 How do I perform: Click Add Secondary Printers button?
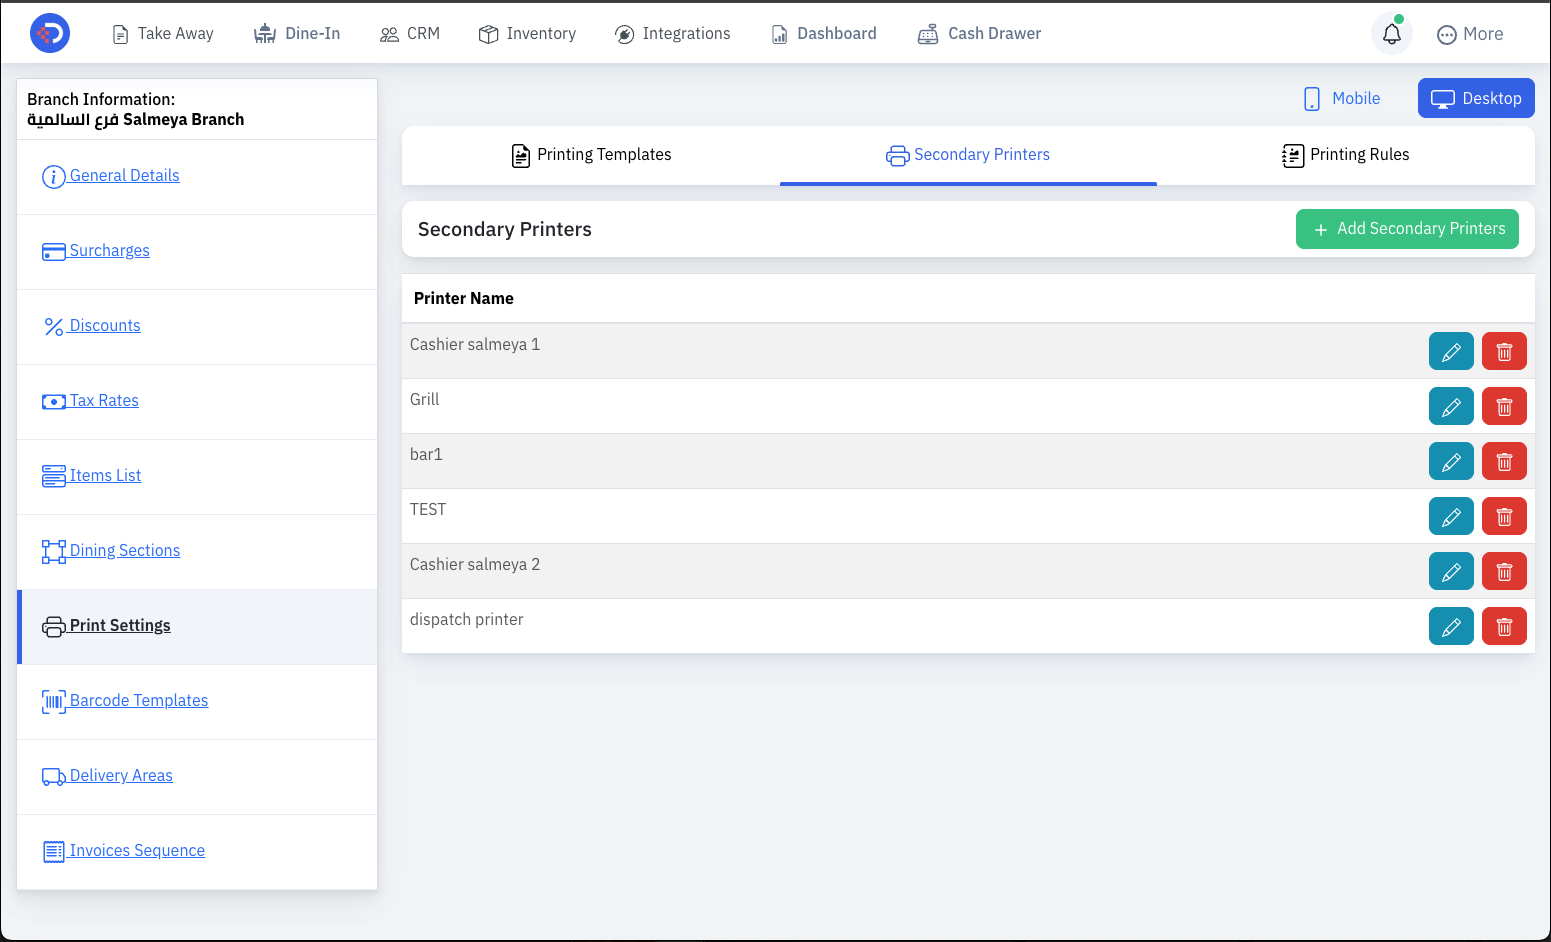pos(1407,229)
